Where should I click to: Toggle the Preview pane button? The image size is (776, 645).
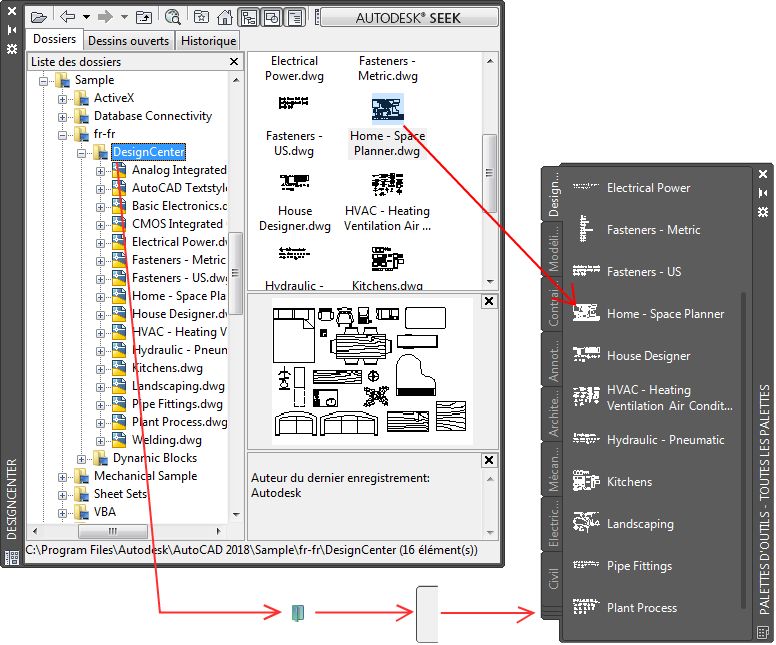click(x=272, y=18)
